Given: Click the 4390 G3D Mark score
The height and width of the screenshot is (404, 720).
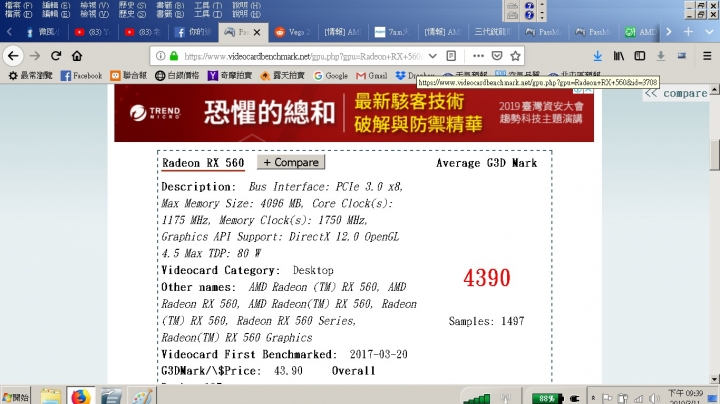Looking at the screenshot, I should click(487, 278).
